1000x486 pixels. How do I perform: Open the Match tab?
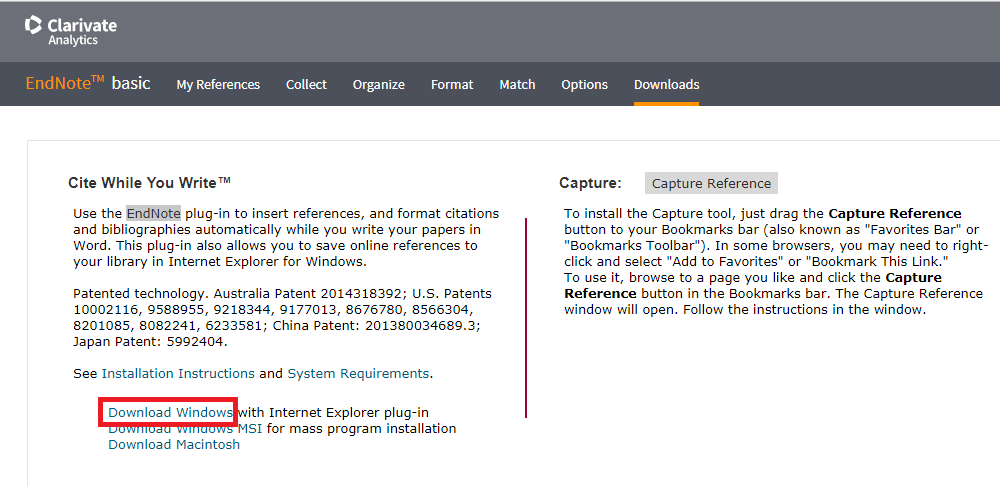pos(517,84)
